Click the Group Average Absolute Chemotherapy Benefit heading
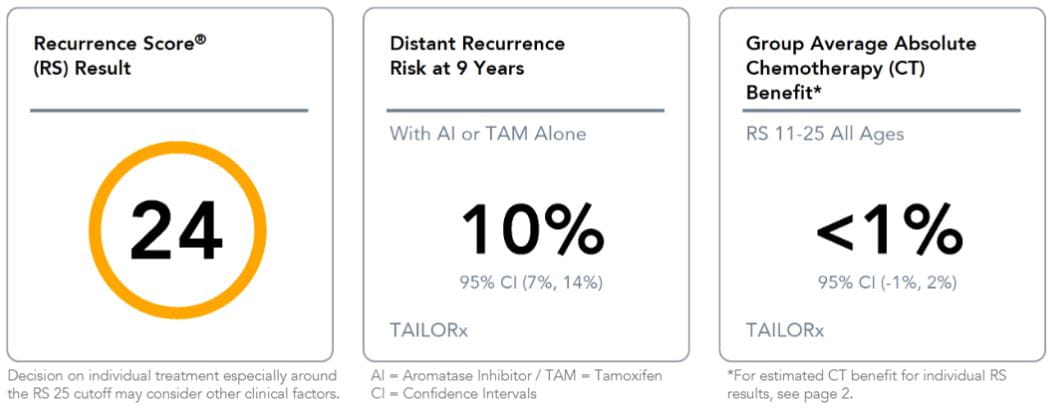Screen dimensions: 1057x414 [x=861, y=68]
